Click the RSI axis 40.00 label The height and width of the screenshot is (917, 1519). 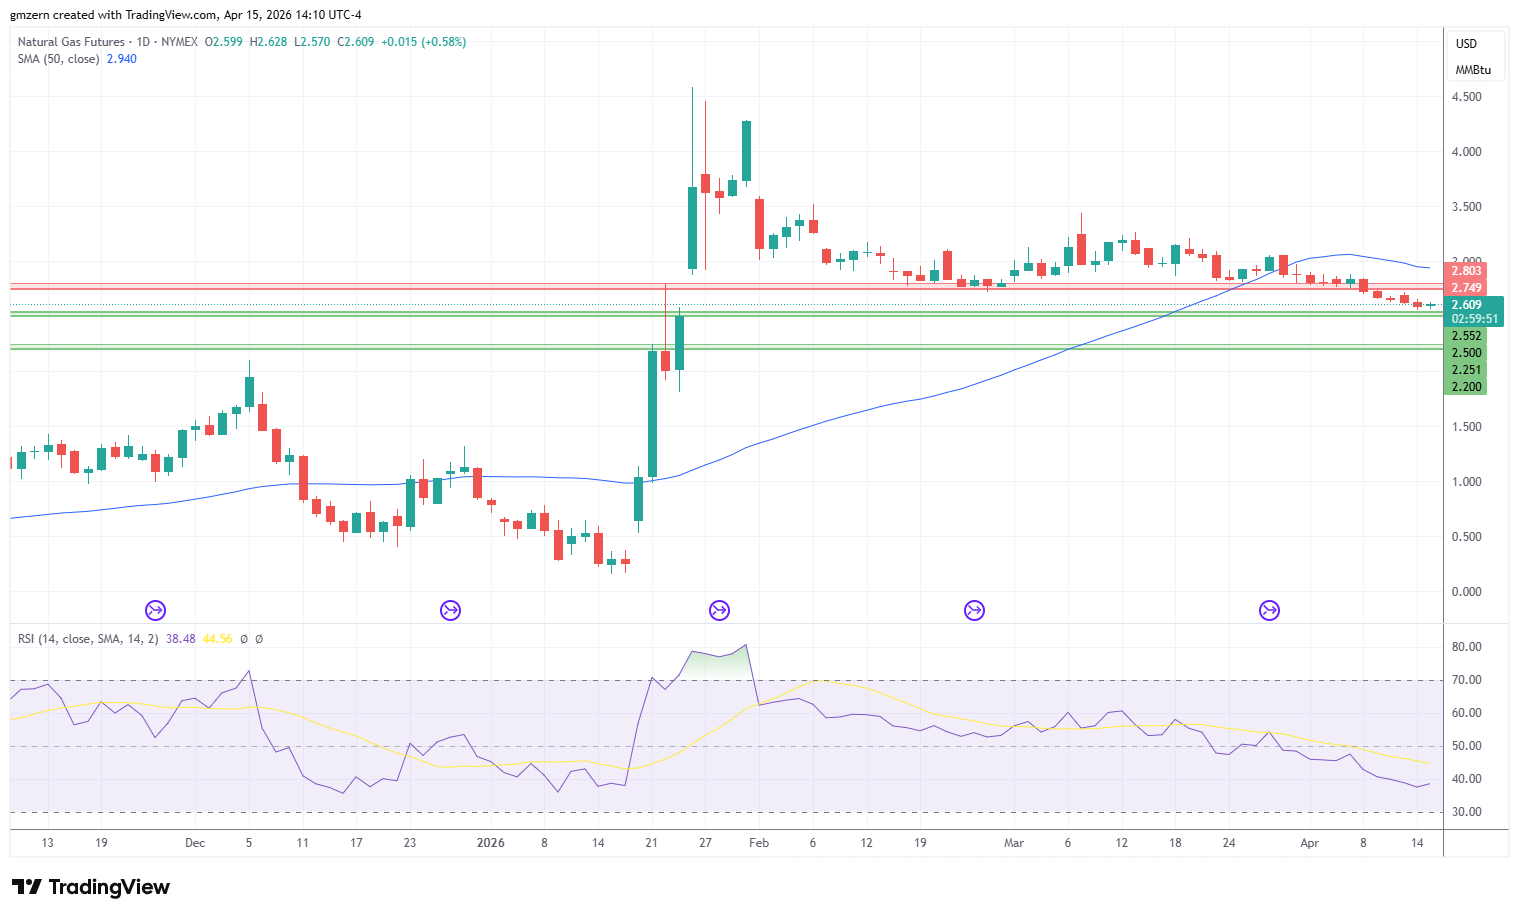1466,779
